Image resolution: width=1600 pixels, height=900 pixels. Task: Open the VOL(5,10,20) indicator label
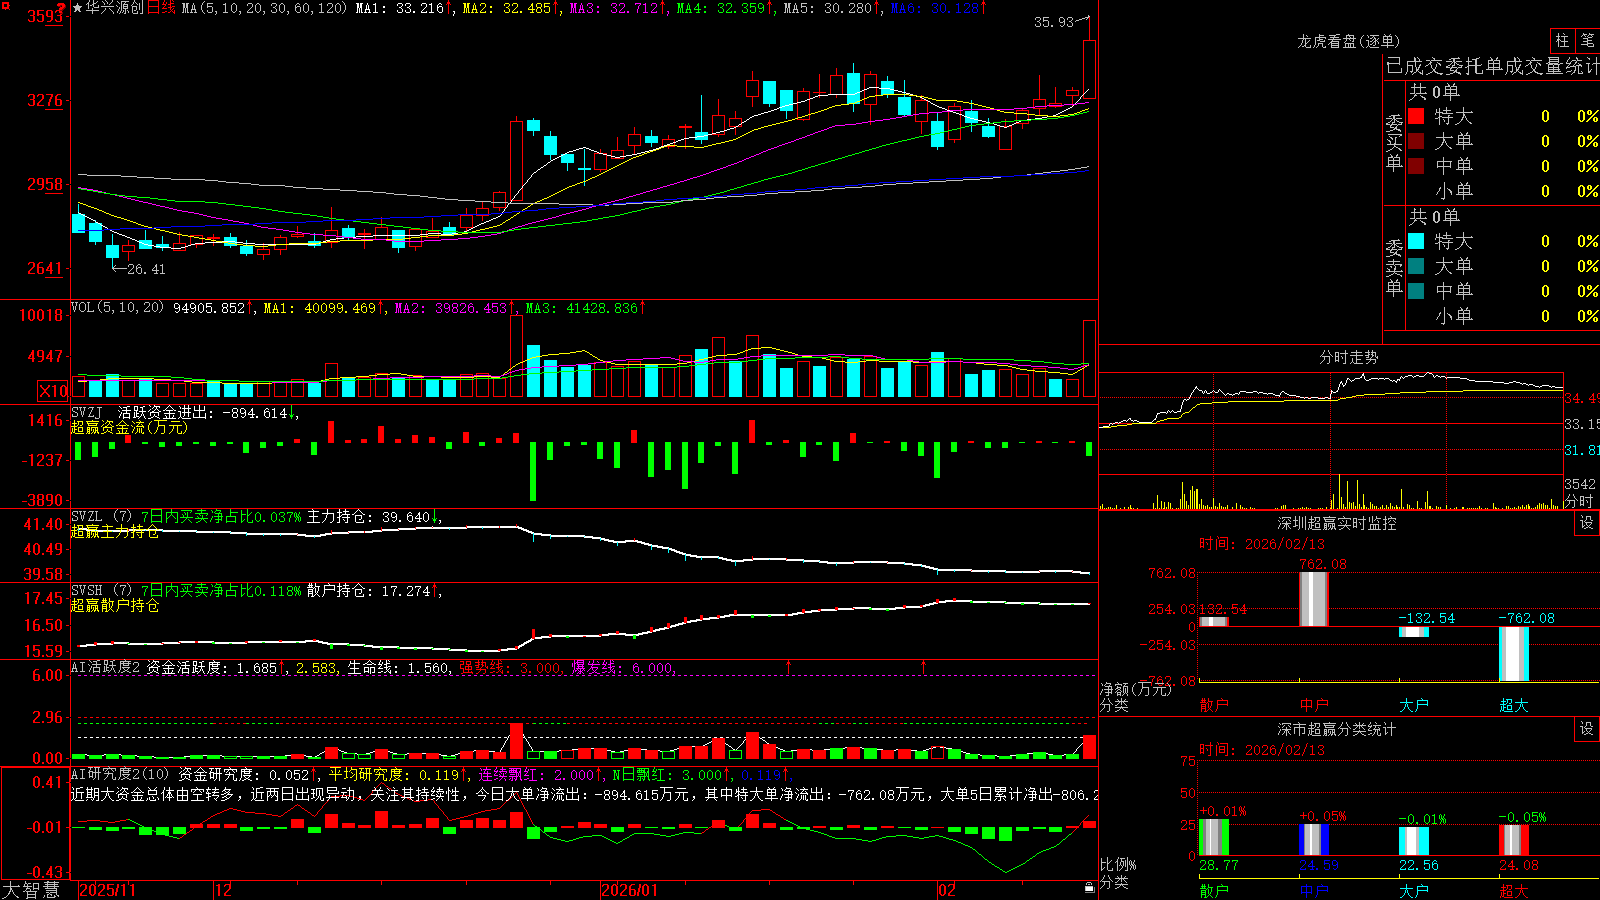(x=117, y=308)
